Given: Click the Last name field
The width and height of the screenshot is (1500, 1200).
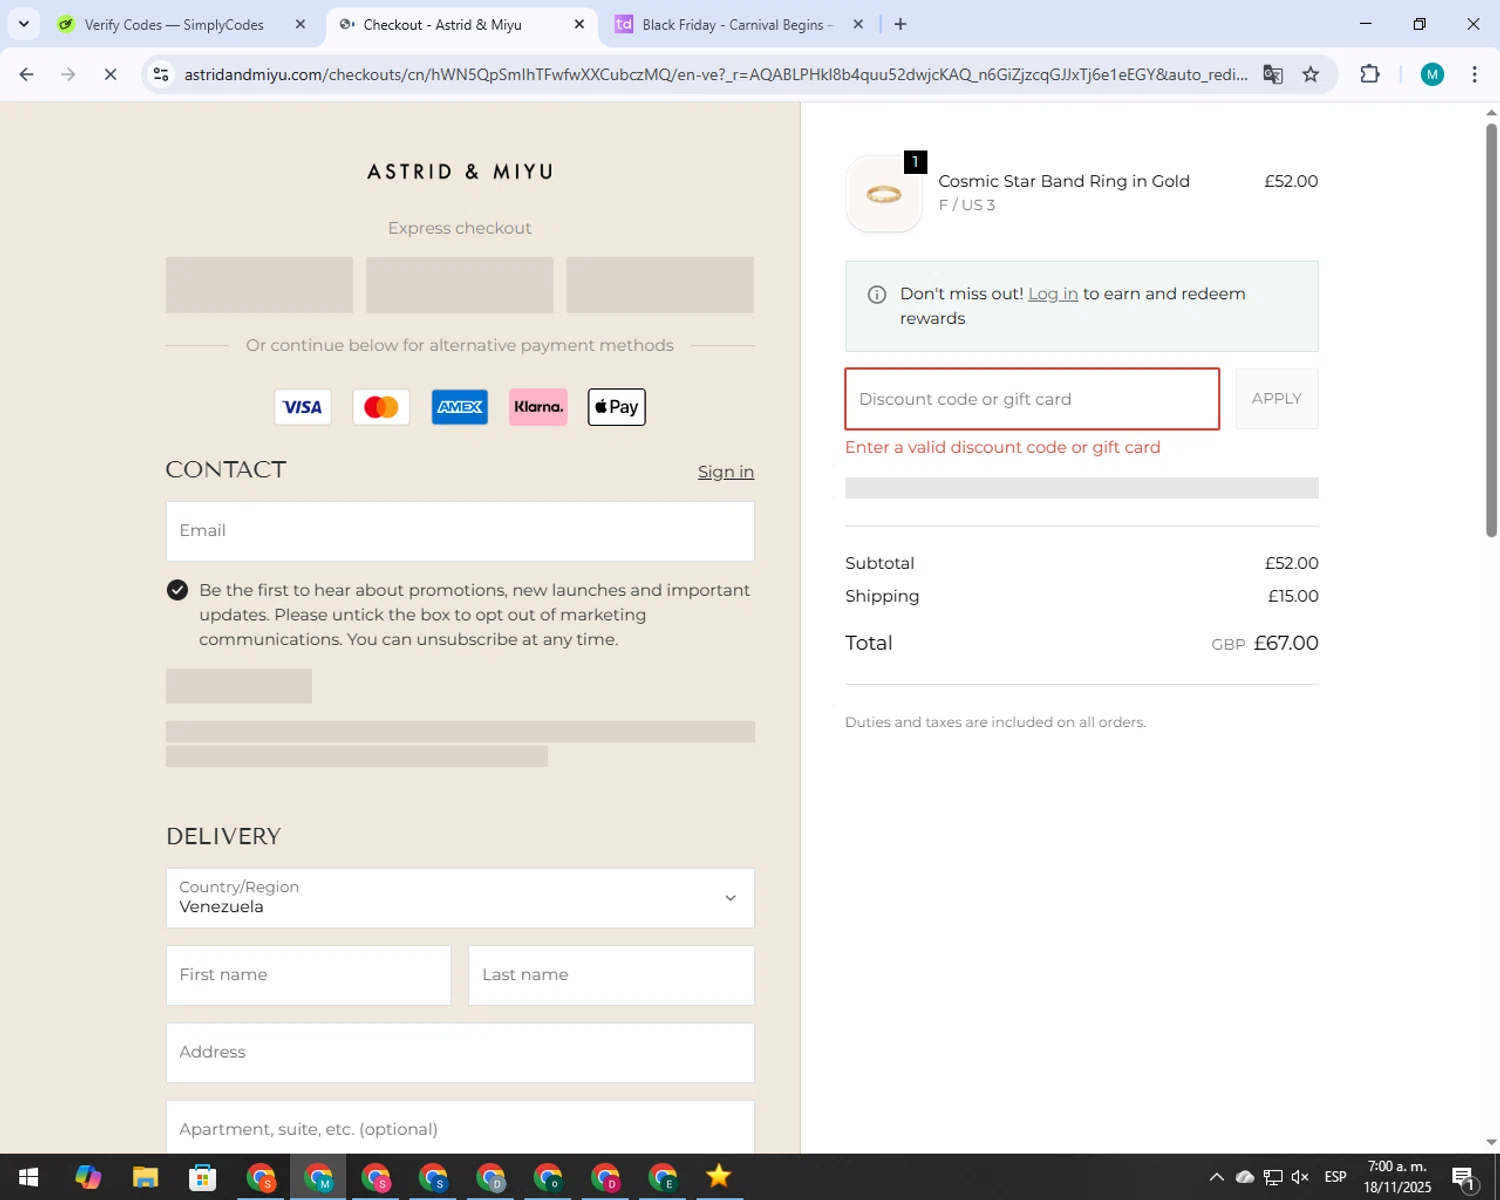Looking at the screenshot, I should [x=611, y=975].
